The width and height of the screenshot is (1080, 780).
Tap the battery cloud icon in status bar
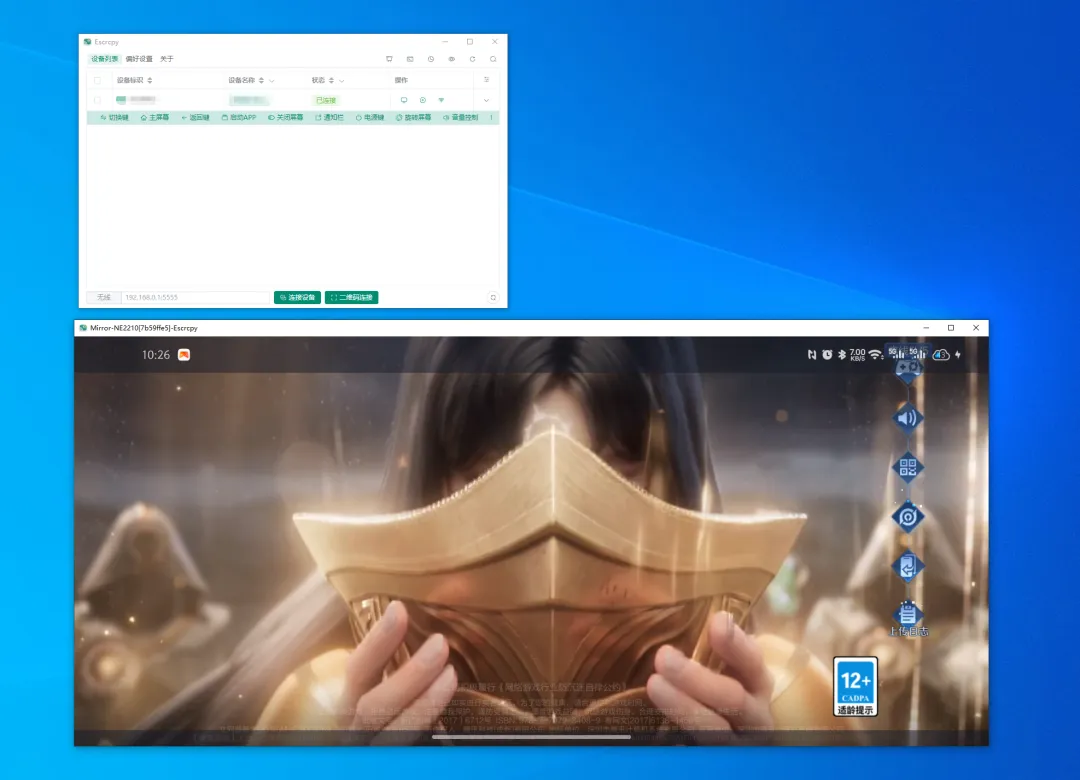pyautogui.click(x=941, y=355)
